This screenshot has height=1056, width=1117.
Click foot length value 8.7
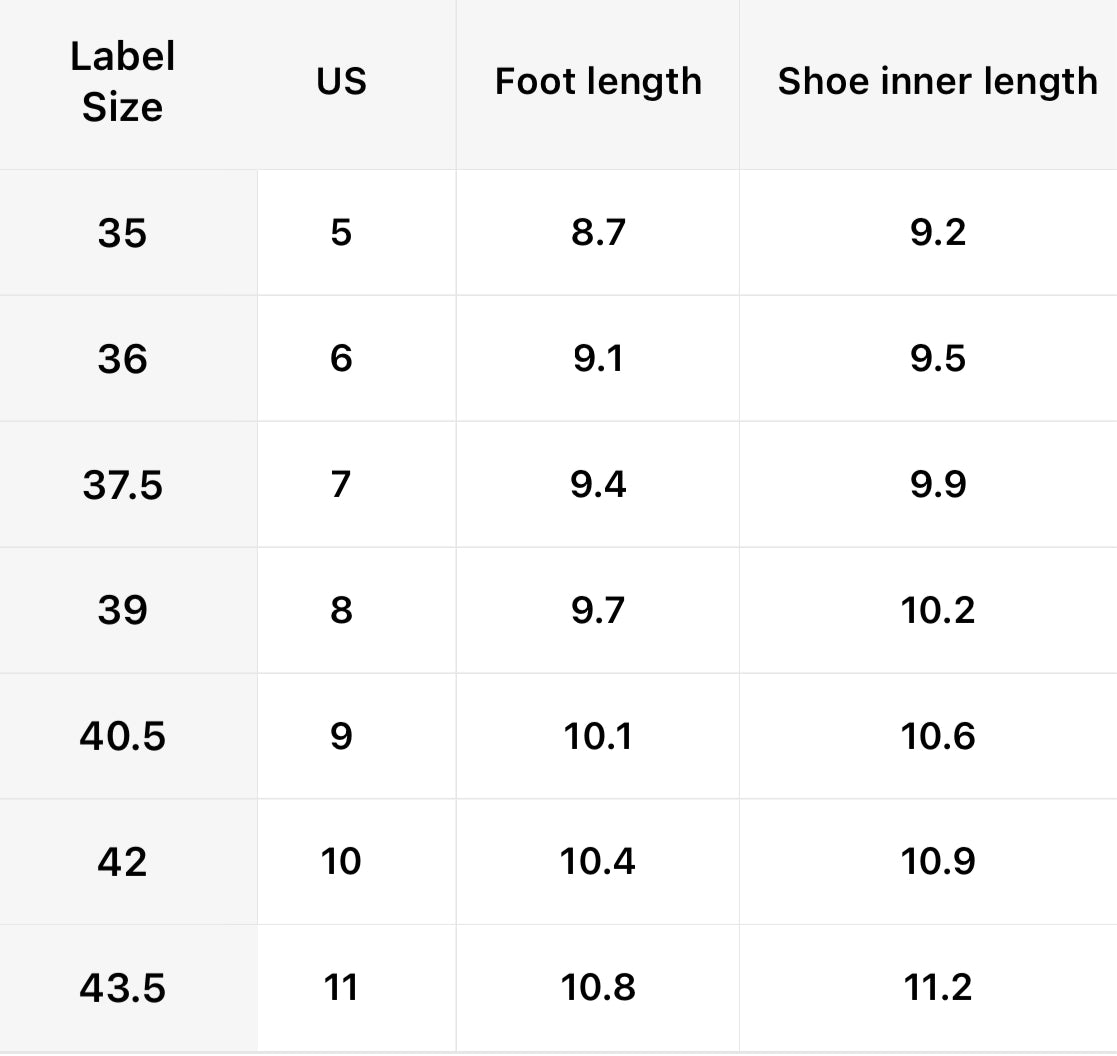click(598, 233)
